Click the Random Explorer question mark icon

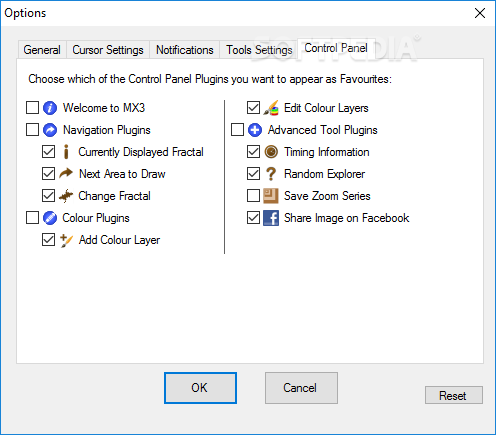click(271, 174)
